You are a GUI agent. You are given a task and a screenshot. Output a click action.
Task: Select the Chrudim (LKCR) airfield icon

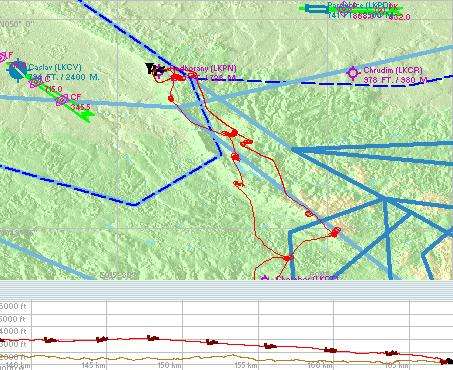point(353,73)
